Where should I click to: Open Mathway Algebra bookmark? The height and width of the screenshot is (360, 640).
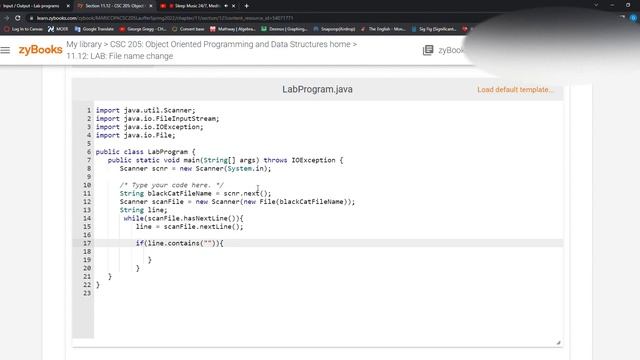click(x=233, y=29)
